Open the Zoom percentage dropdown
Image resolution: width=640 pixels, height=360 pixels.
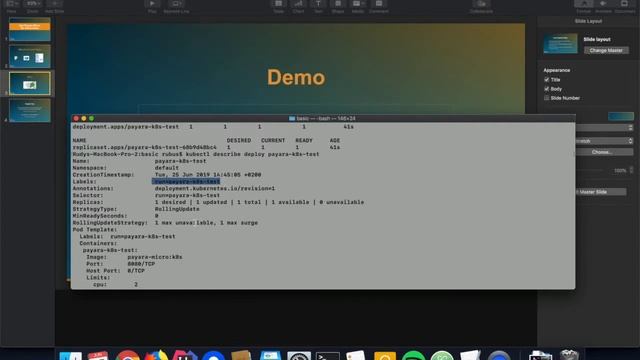32,5
